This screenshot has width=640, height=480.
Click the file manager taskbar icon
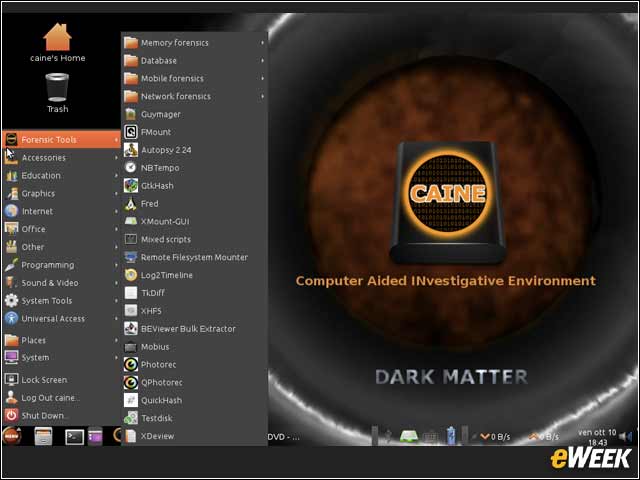[x=43, y=436]
